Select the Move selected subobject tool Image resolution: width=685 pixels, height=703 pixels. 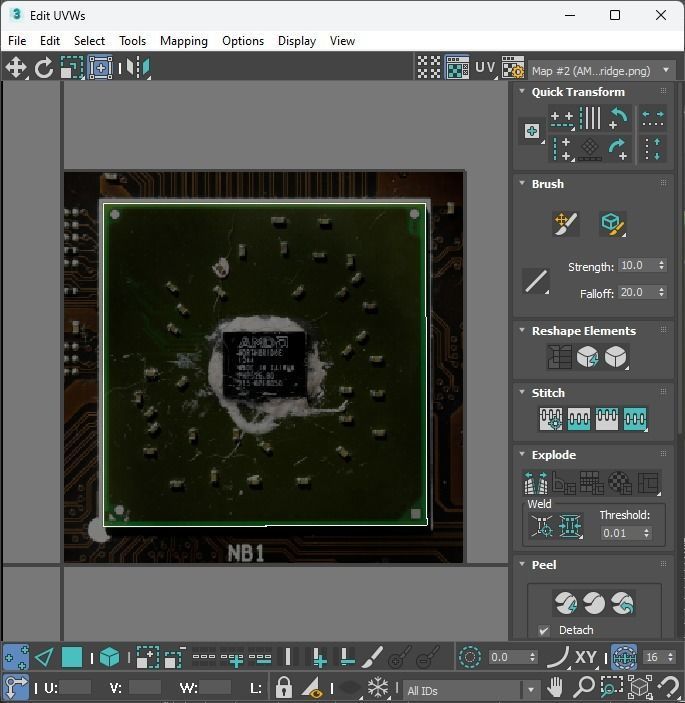(x=16, y=68)
